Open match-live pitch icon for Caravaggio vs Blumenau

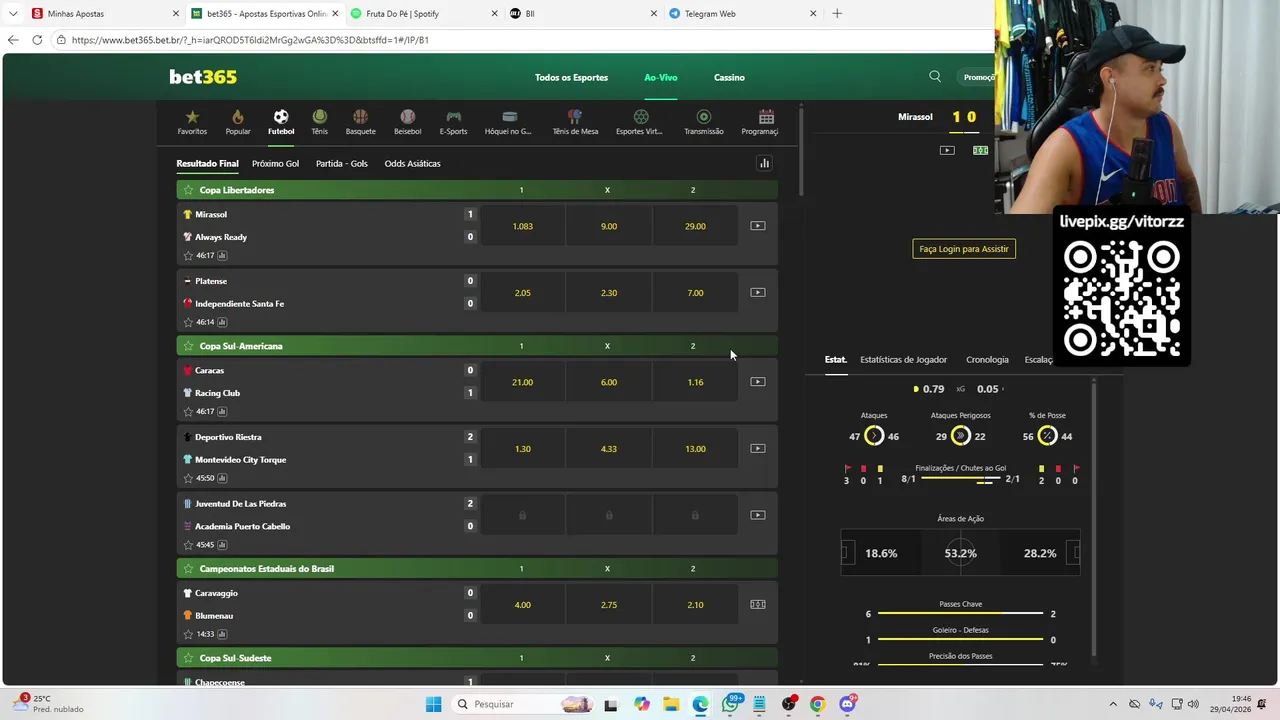tap(758, 605)
